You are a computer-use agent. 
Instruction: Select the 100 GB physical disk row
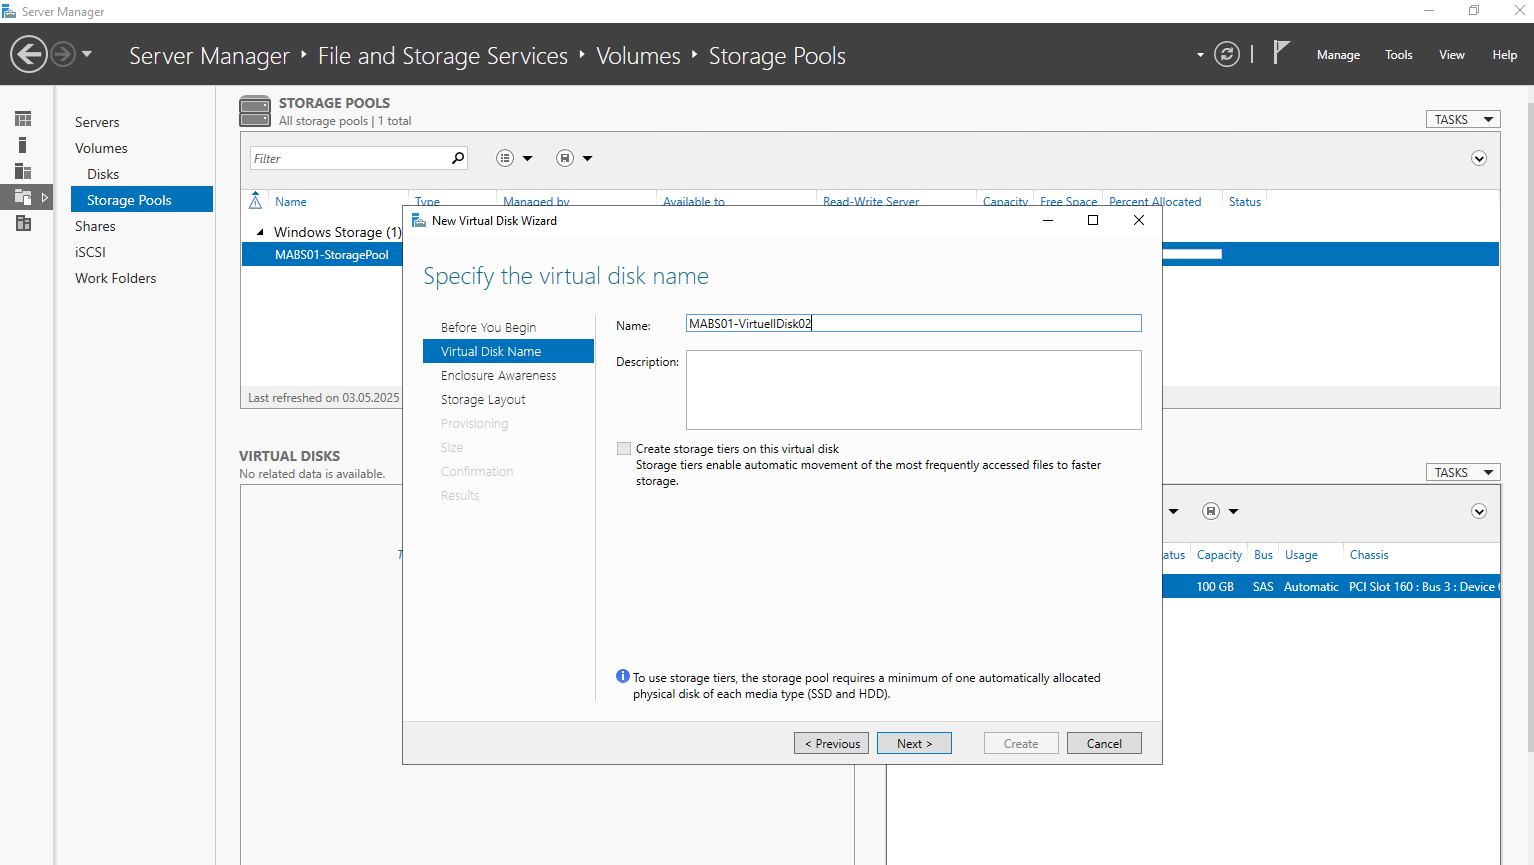1331,586
